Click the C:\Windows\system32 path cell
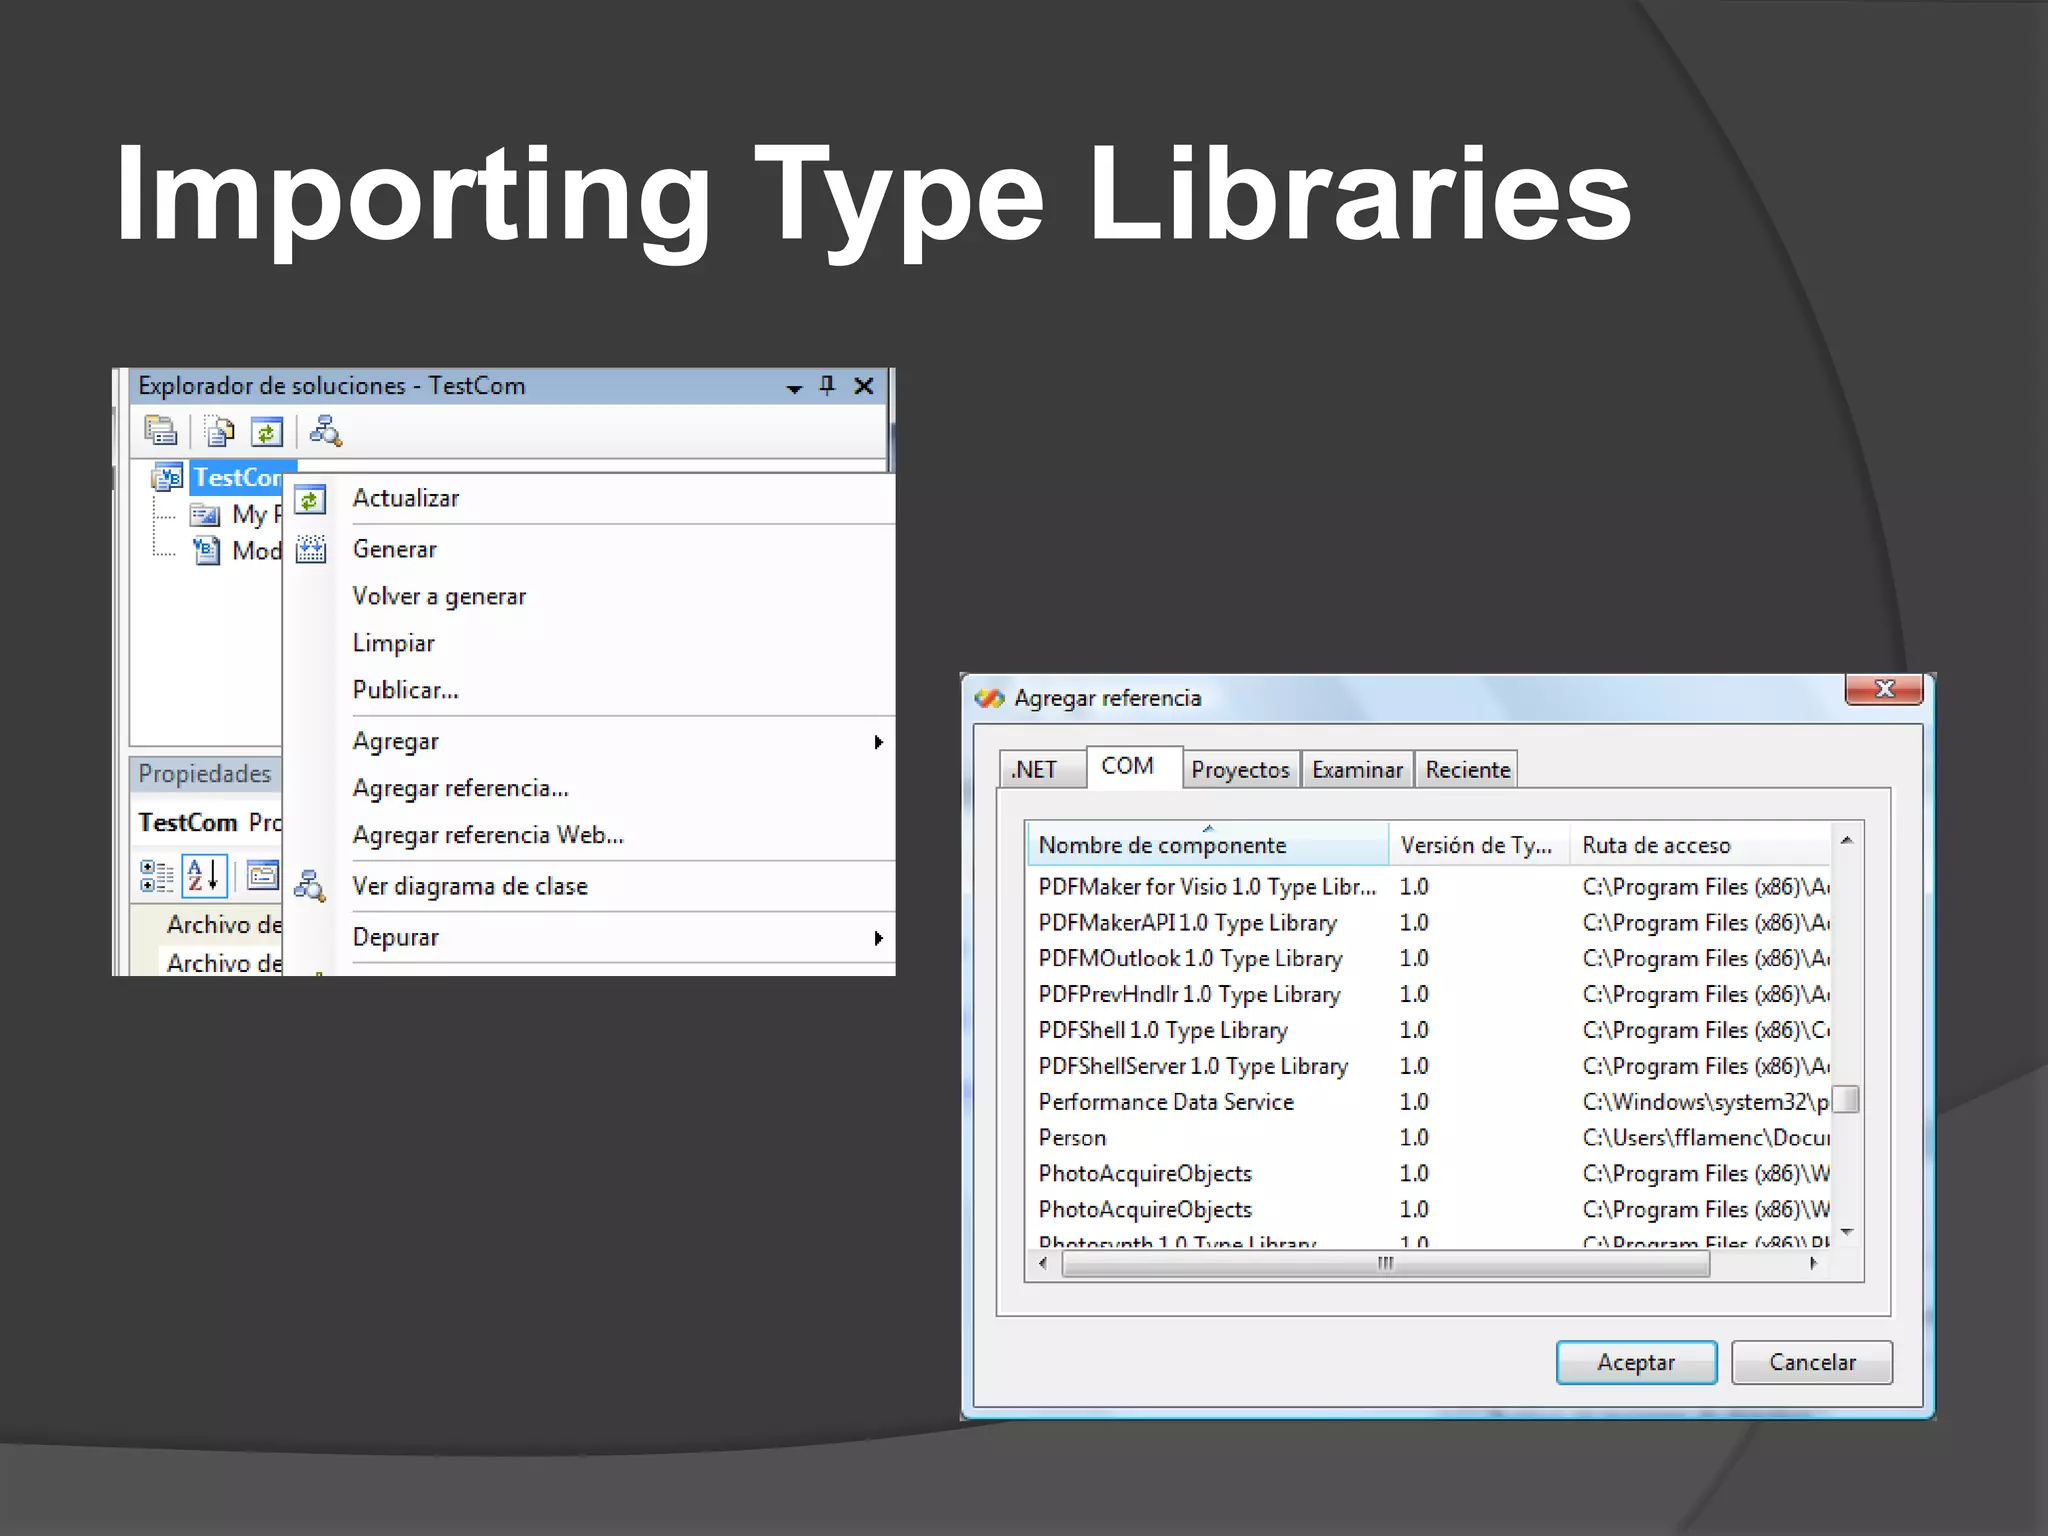Image resolution: width=2048 pixels, height=1536 pixels. click(x=1706, y=1102)
